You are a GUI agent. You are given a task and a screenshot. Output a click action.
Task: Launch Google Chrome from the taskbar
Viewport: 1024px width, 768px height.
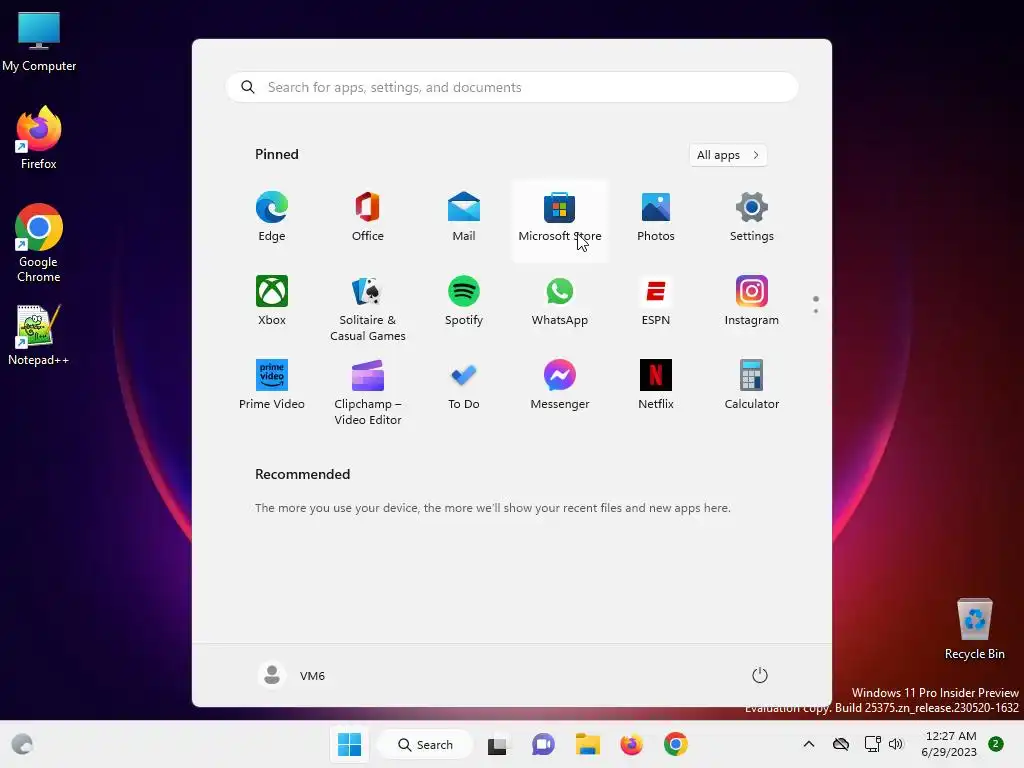point(676,744)
